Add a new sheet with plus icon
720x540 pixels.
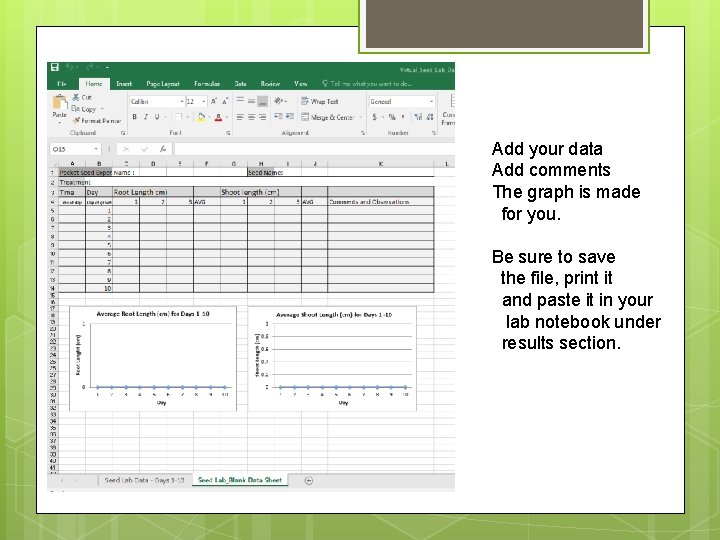(x=309, y=481)
